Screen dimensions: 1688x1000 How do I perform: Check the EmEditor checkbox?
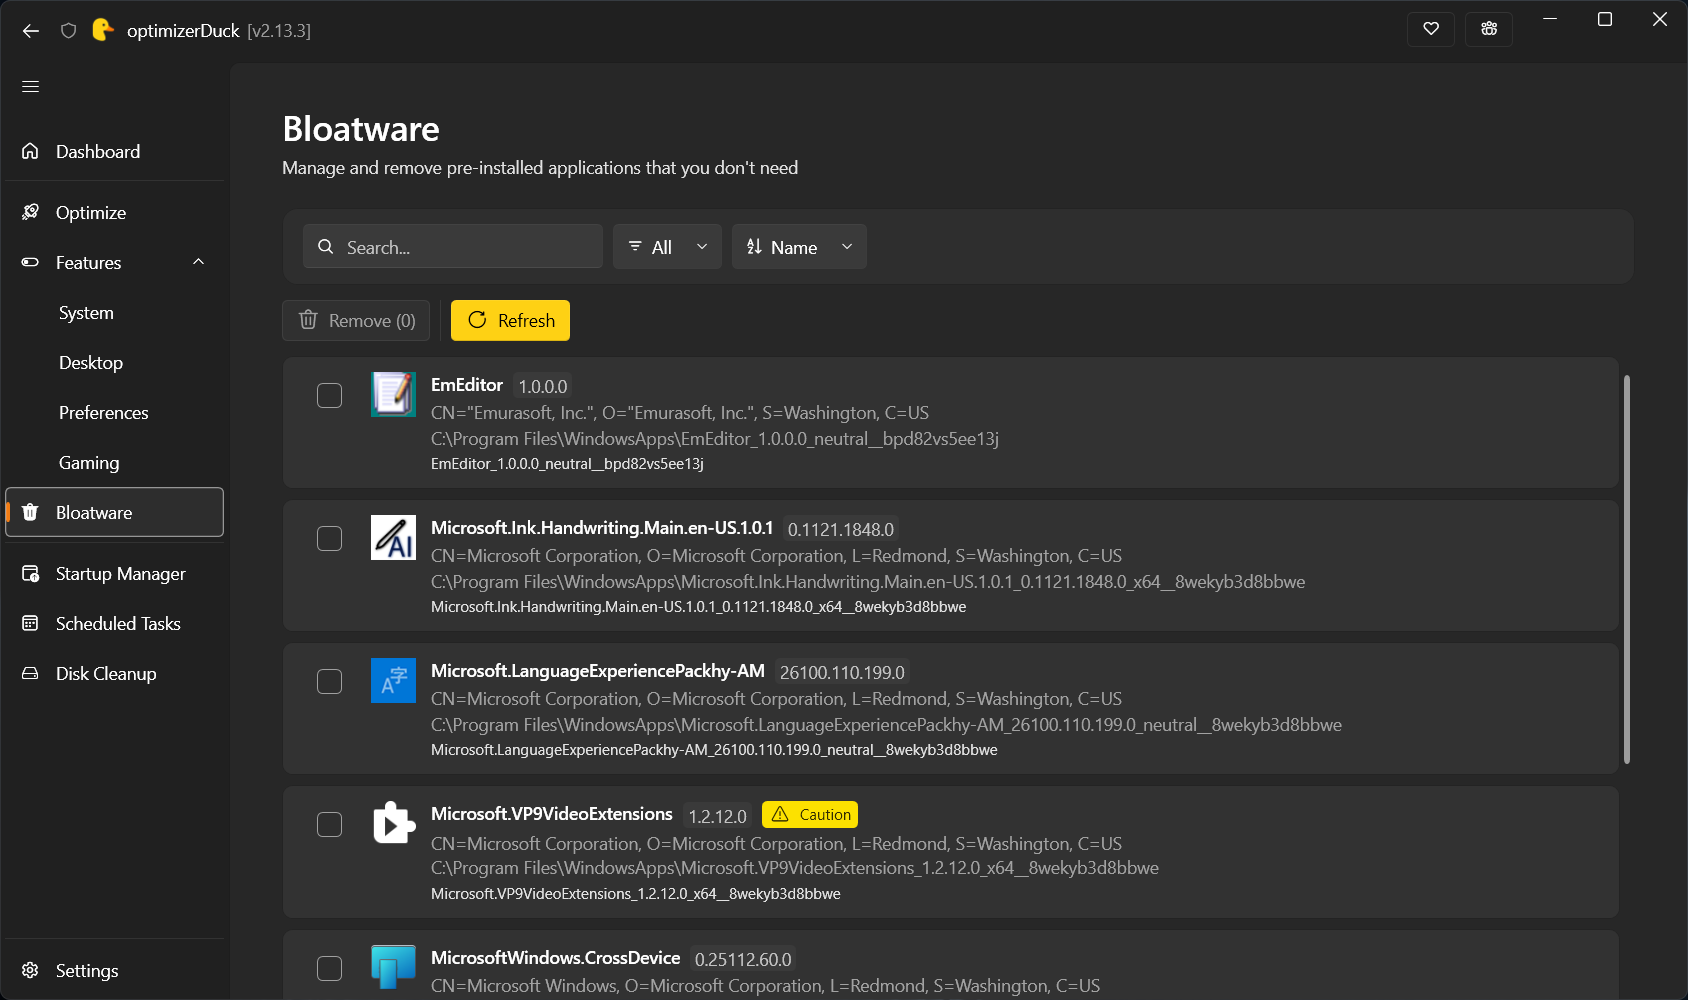coord(329,395)
